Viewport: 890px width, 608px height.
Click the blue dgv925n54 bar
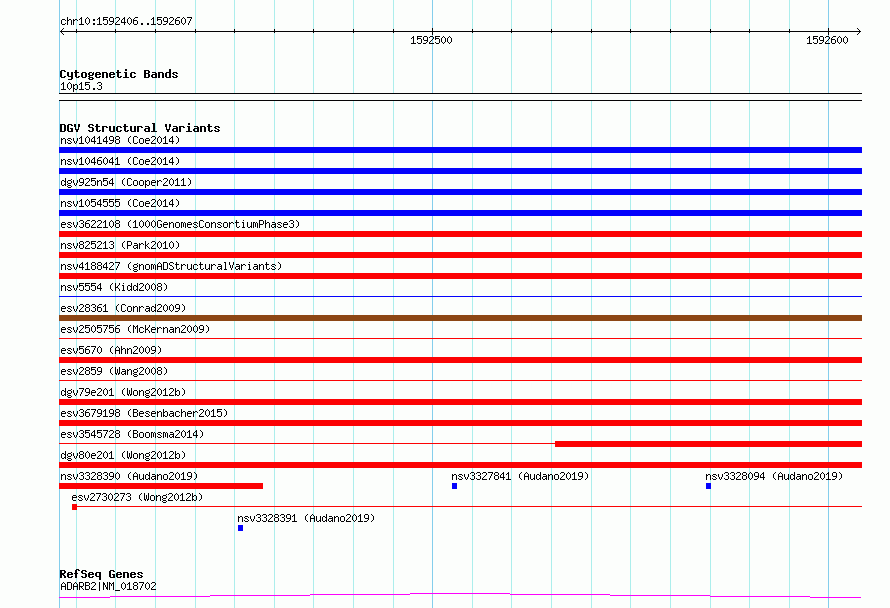tap(460, 192)
